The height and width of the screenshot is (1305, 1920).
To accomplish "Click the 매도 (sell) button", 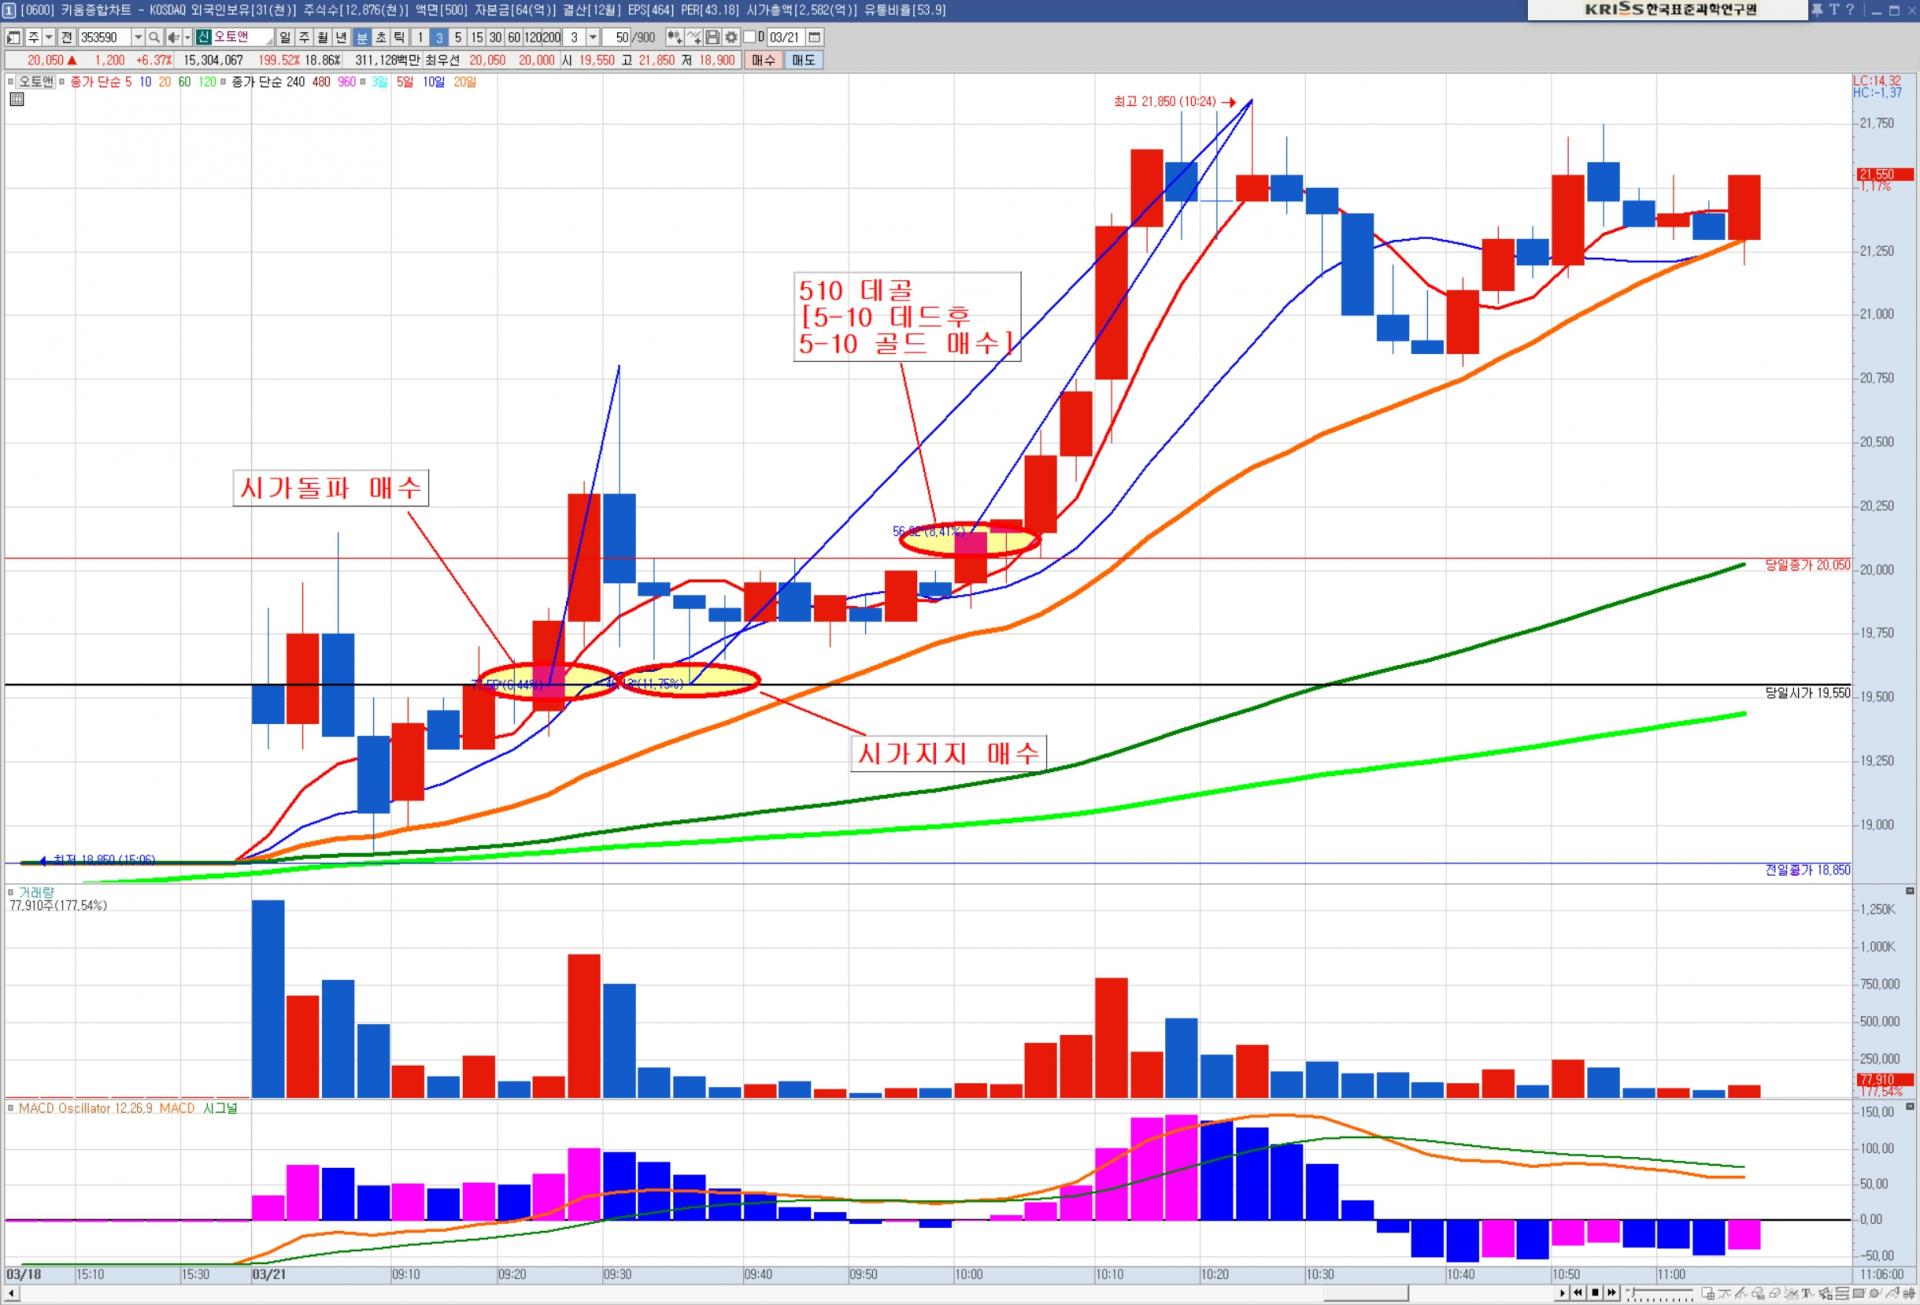I will [803, 60].
